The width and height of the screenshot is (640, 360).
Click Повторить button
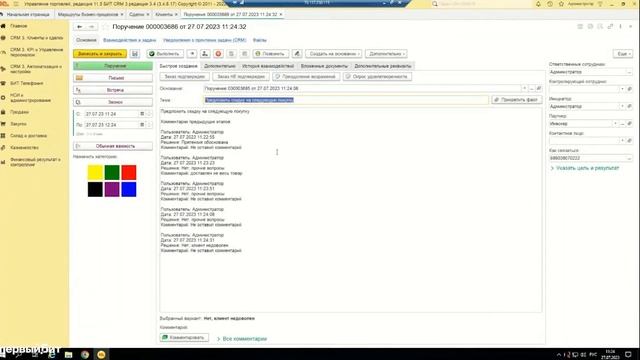(271, 53)
